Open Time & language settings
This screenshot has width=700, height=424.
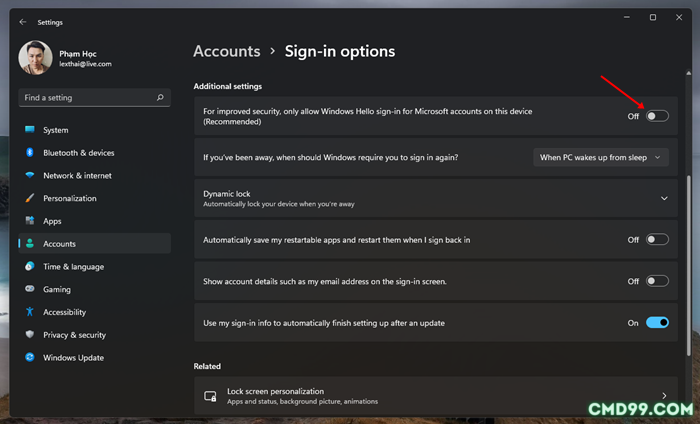[x=94, y=266]
